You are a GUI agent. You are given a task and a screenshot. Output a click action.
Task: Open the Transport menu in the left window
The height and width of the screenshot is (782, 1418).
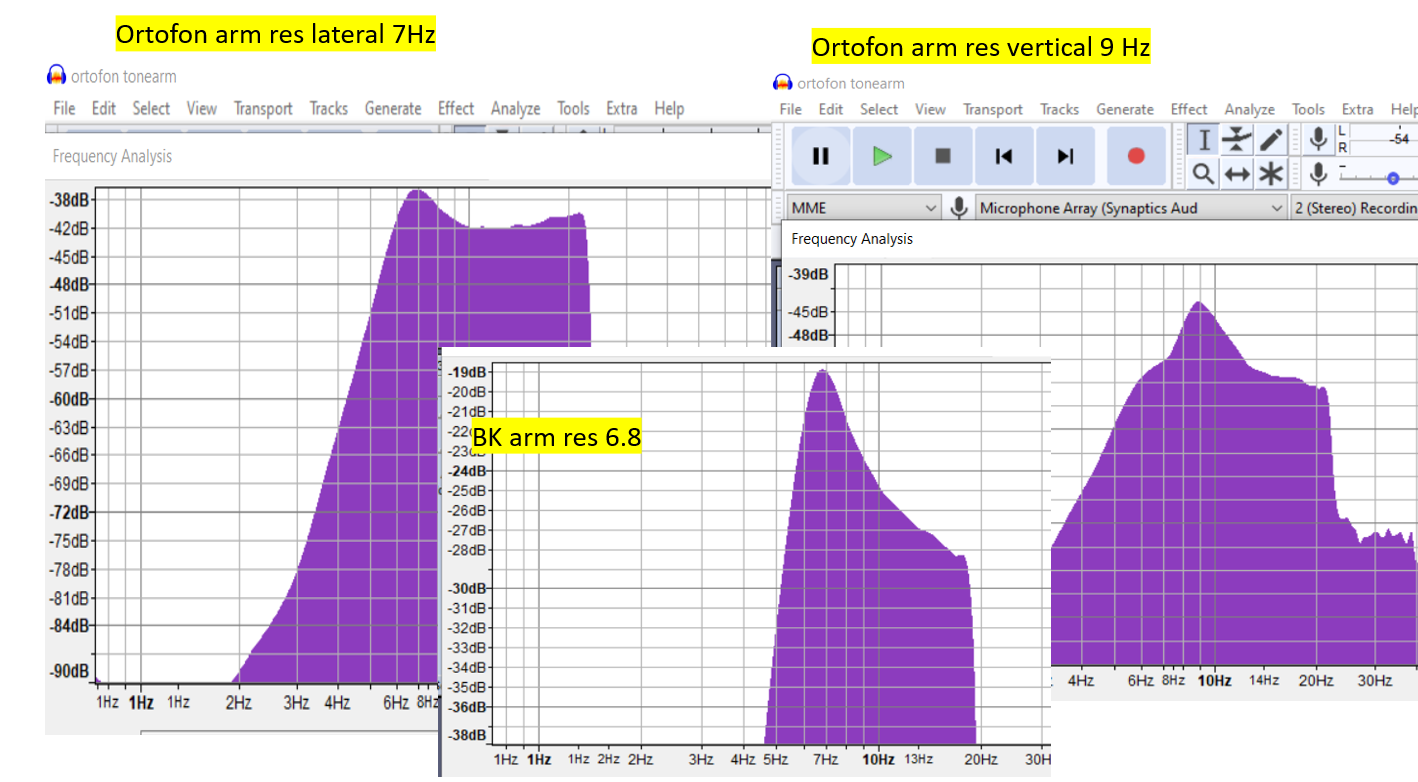[x=263, y=108]
